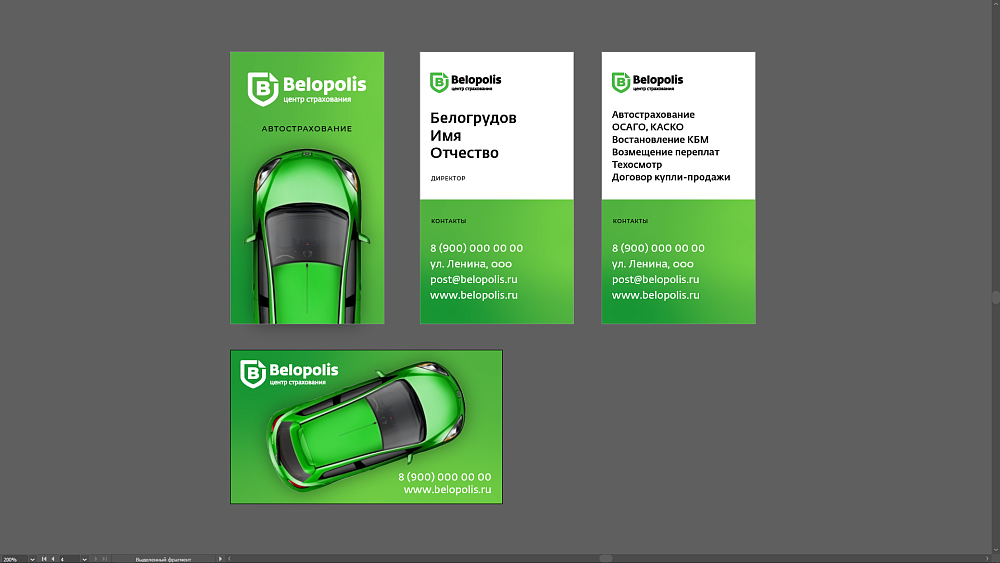Click the horizontal scrollbar right arrow

985,558
